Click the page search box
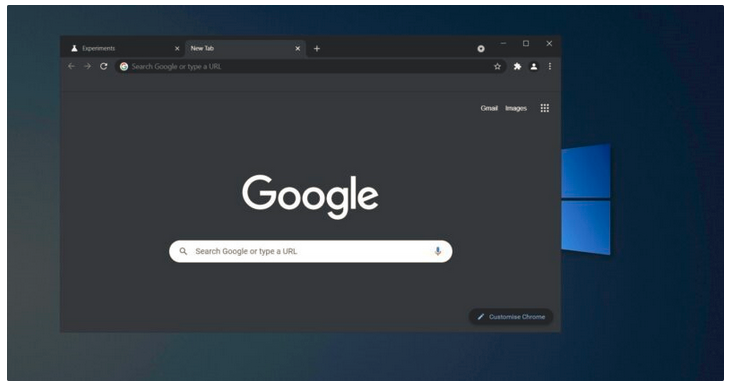The height and width of the screenshot is (389, 730). coord(311,251)
